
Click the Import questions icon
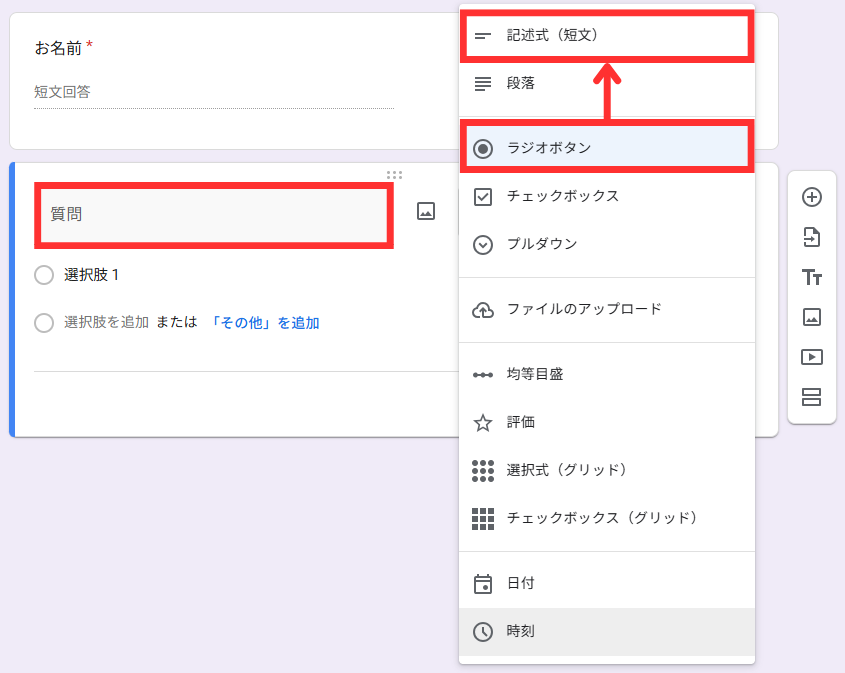pos(812,237)
